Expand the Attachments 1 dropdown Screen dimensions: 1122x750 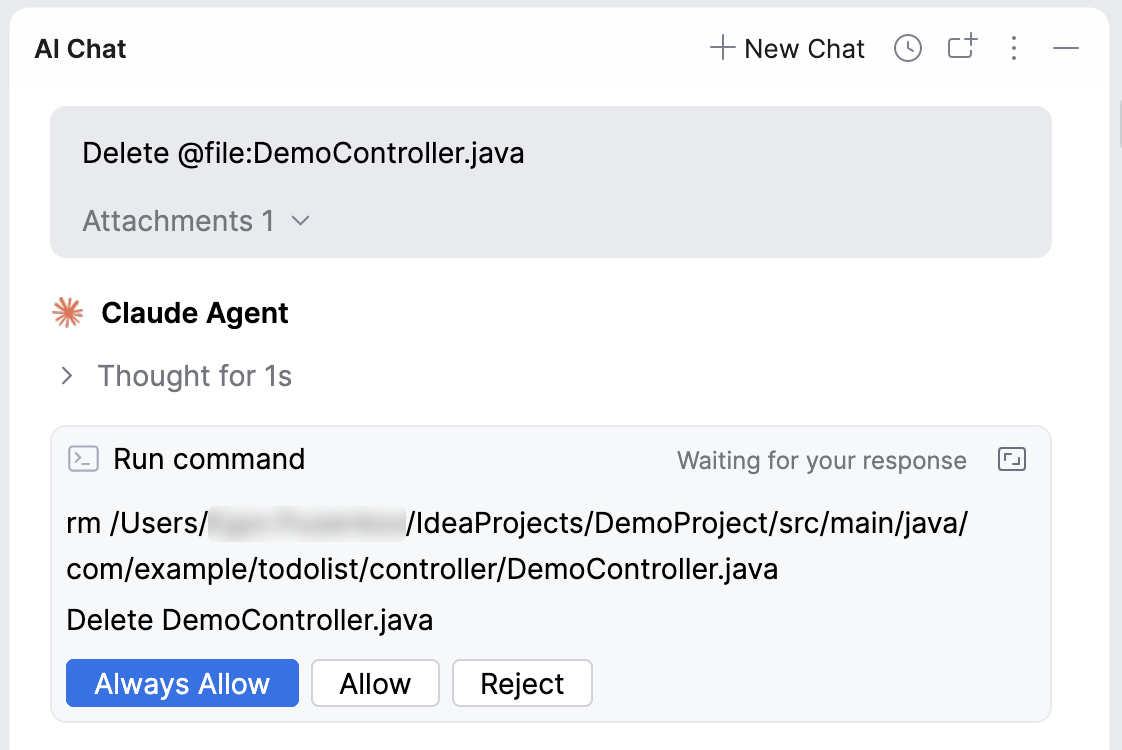click(x=197, y=221)
